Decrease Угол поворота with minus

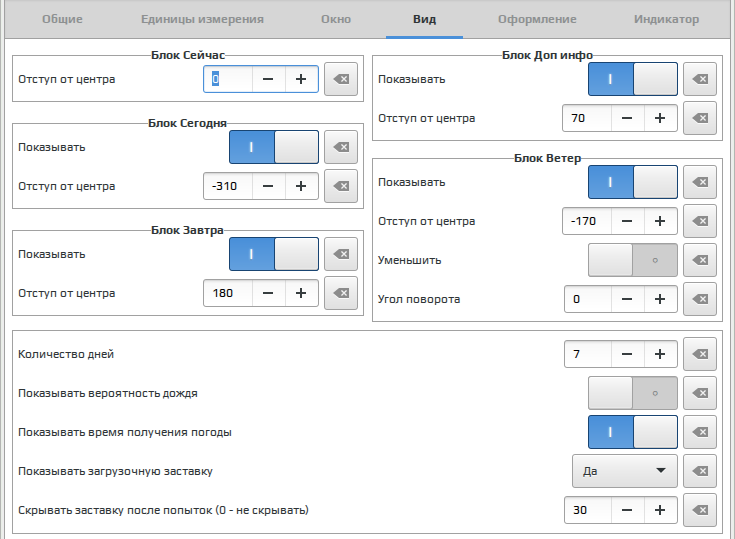627,299
